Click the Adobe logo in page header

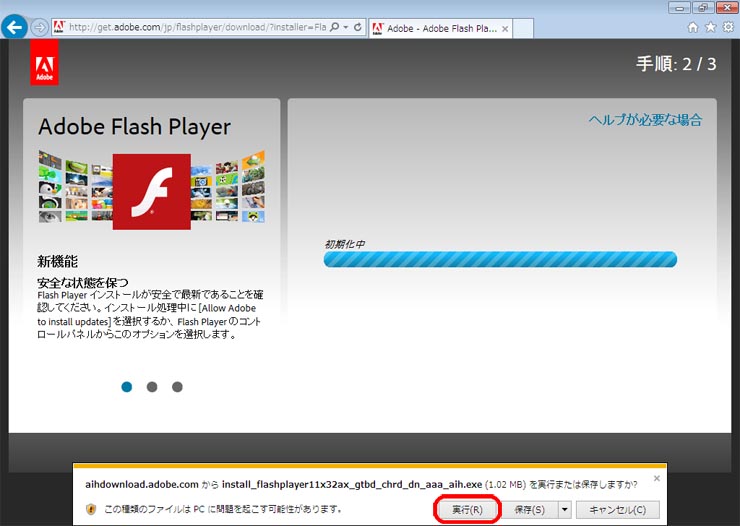click(44, 63)
